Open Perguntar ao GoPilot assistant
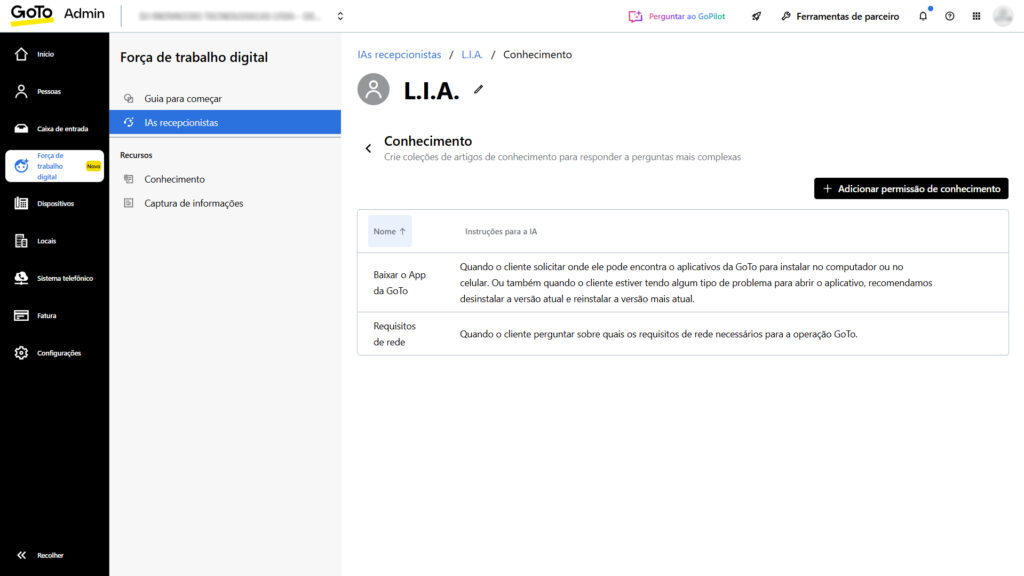This screenshot has width=1024, height=576. [x=677, y=16]
